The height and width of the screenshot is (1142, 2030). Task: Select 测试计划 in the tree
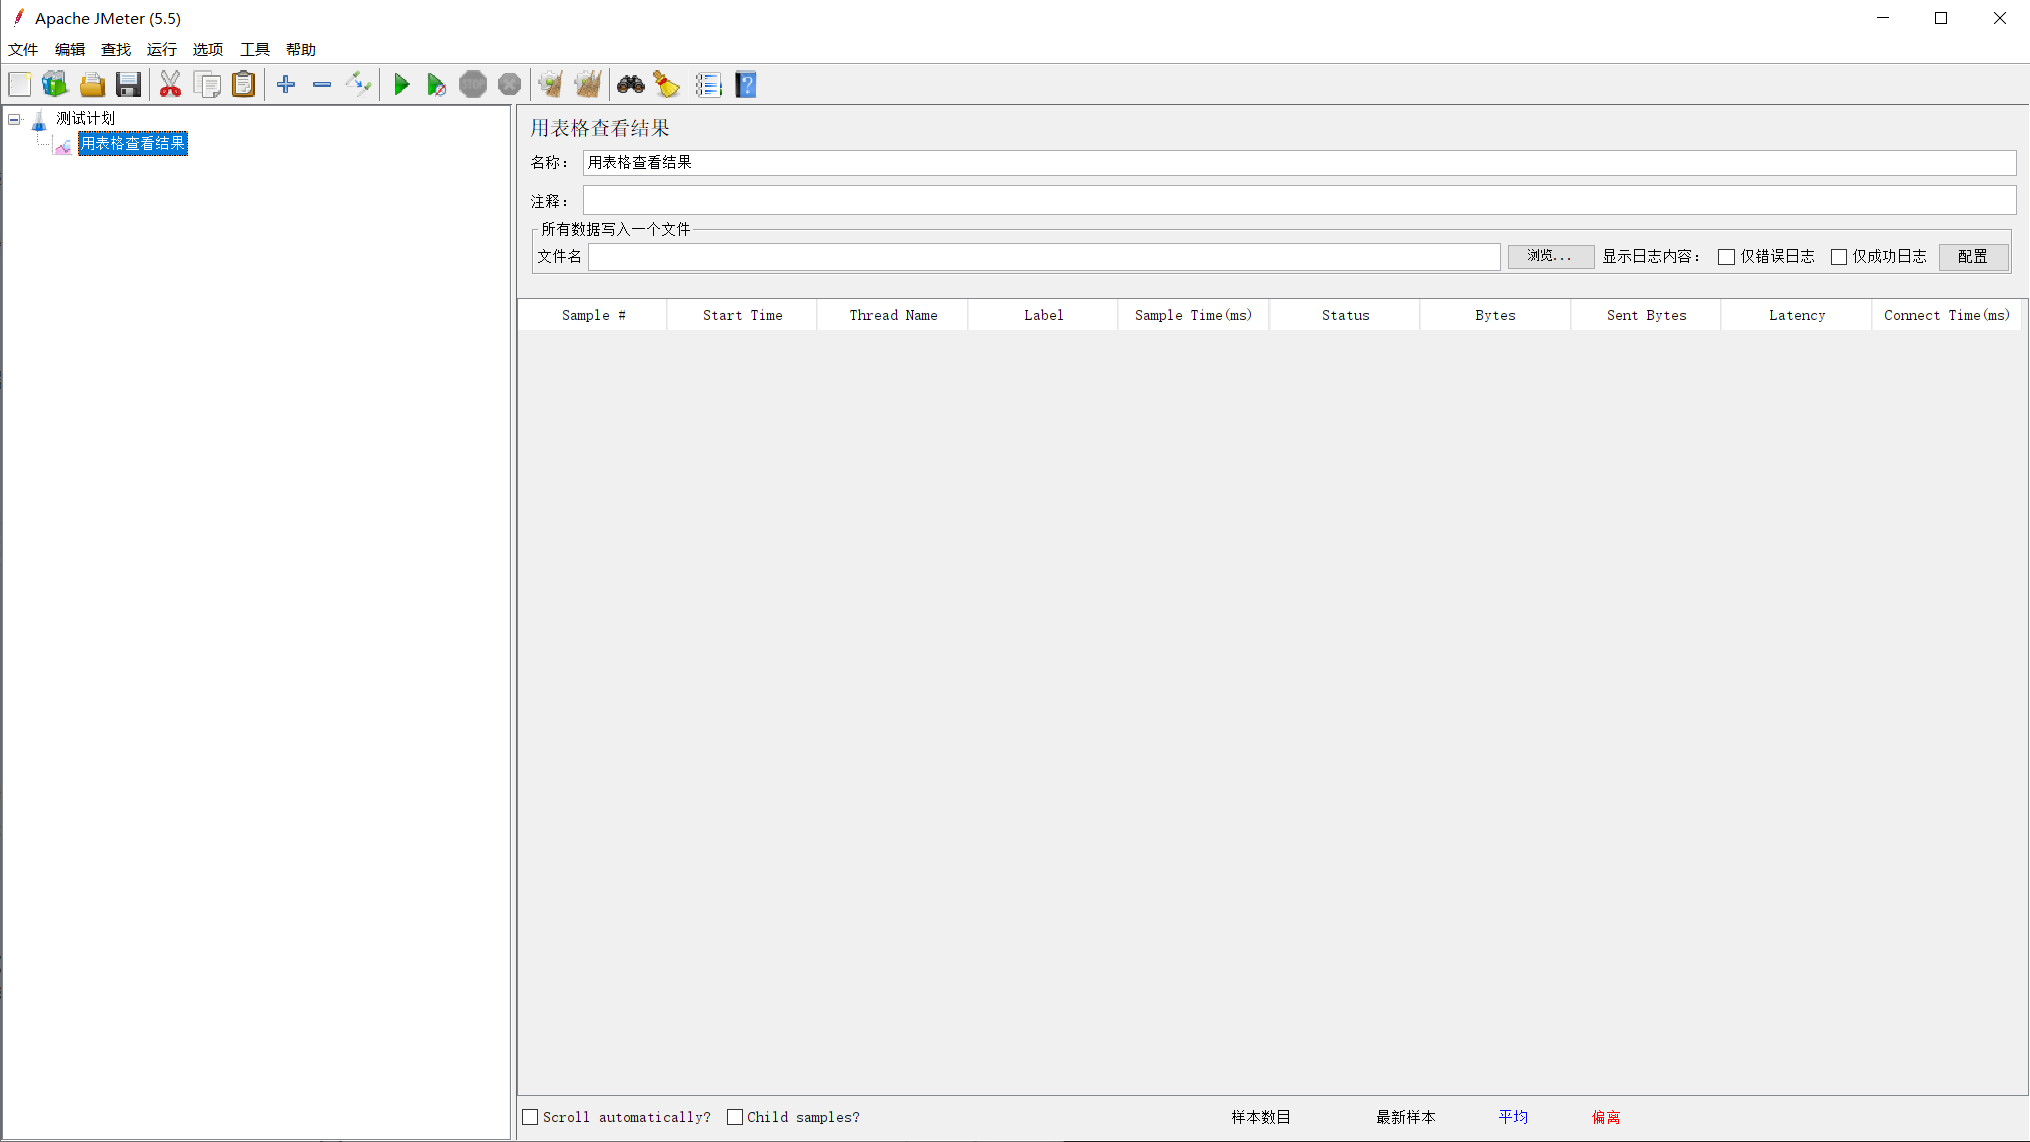pos(85,119)
